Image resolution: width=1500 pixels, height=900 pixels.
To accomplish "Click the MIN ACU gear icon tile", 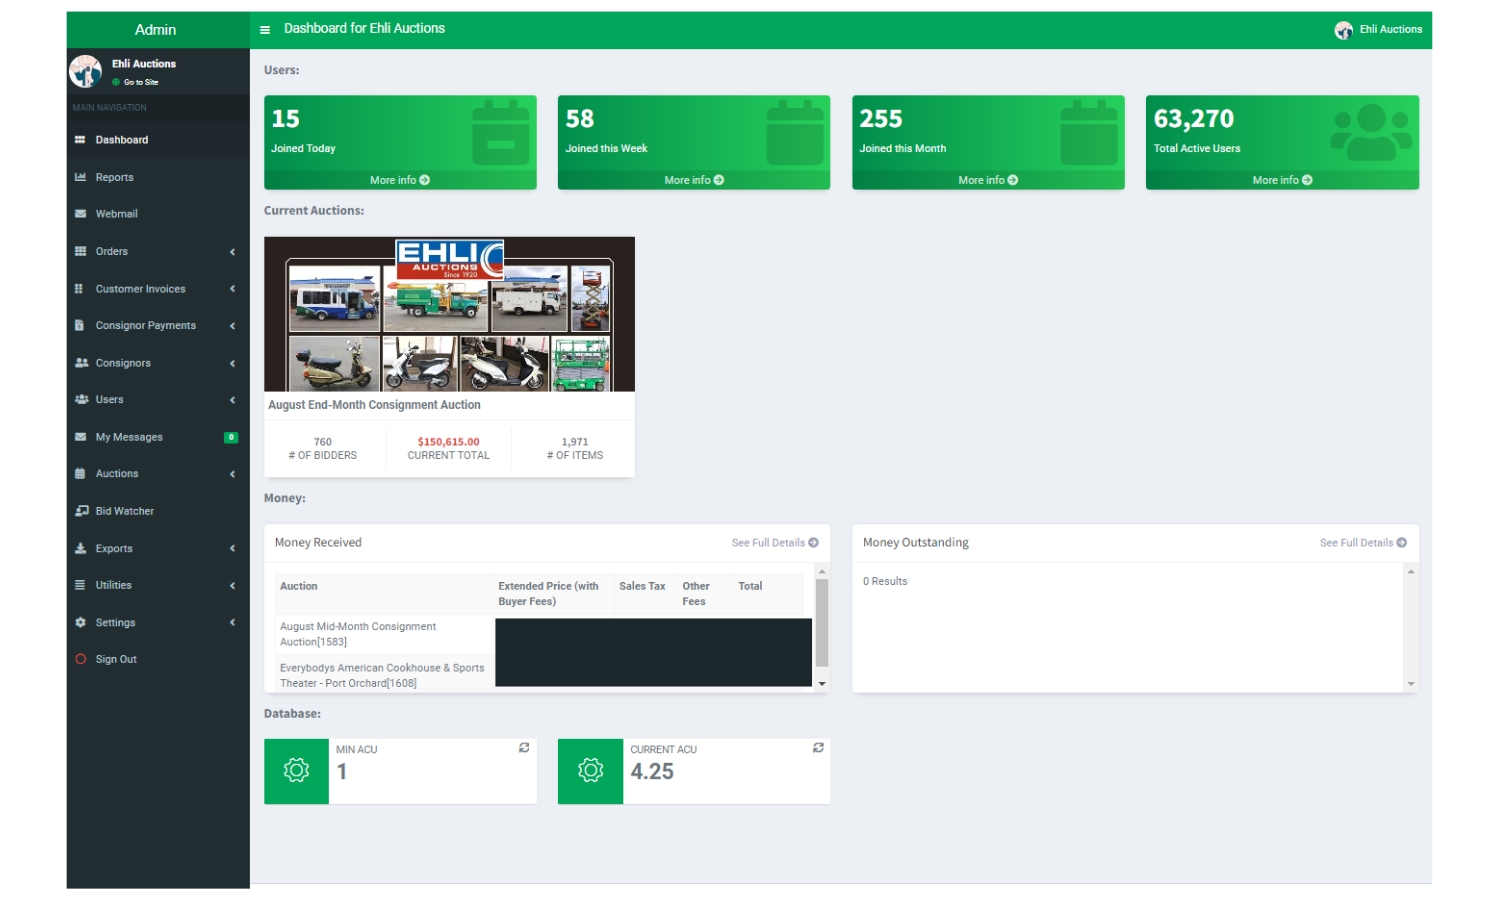I will (296, 771).
